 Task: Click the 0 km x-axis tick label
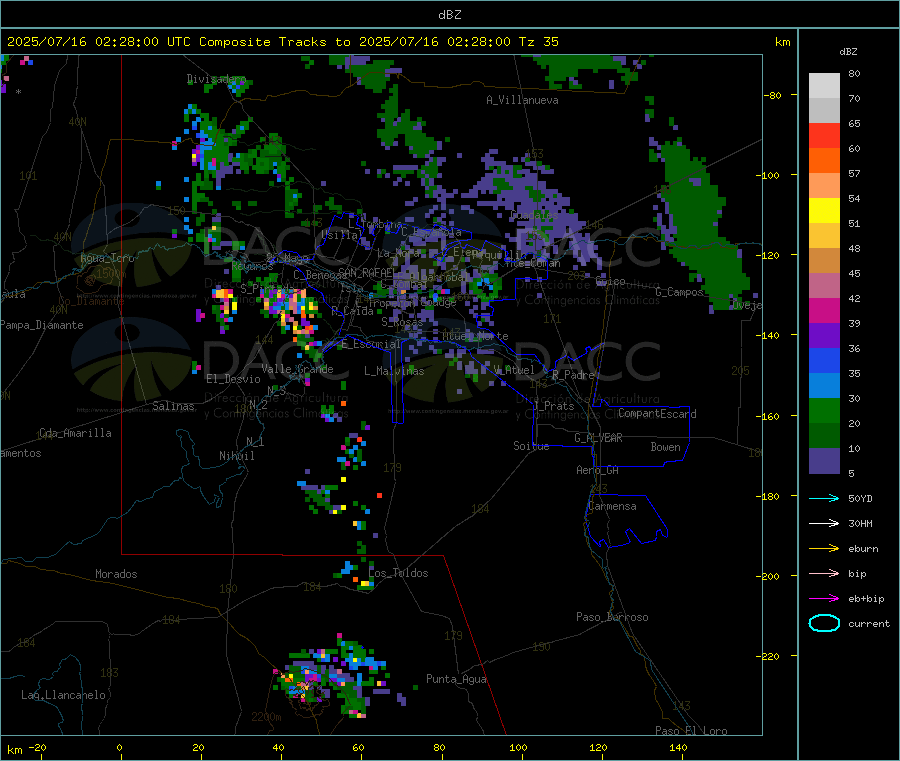(x=119, y=747)
